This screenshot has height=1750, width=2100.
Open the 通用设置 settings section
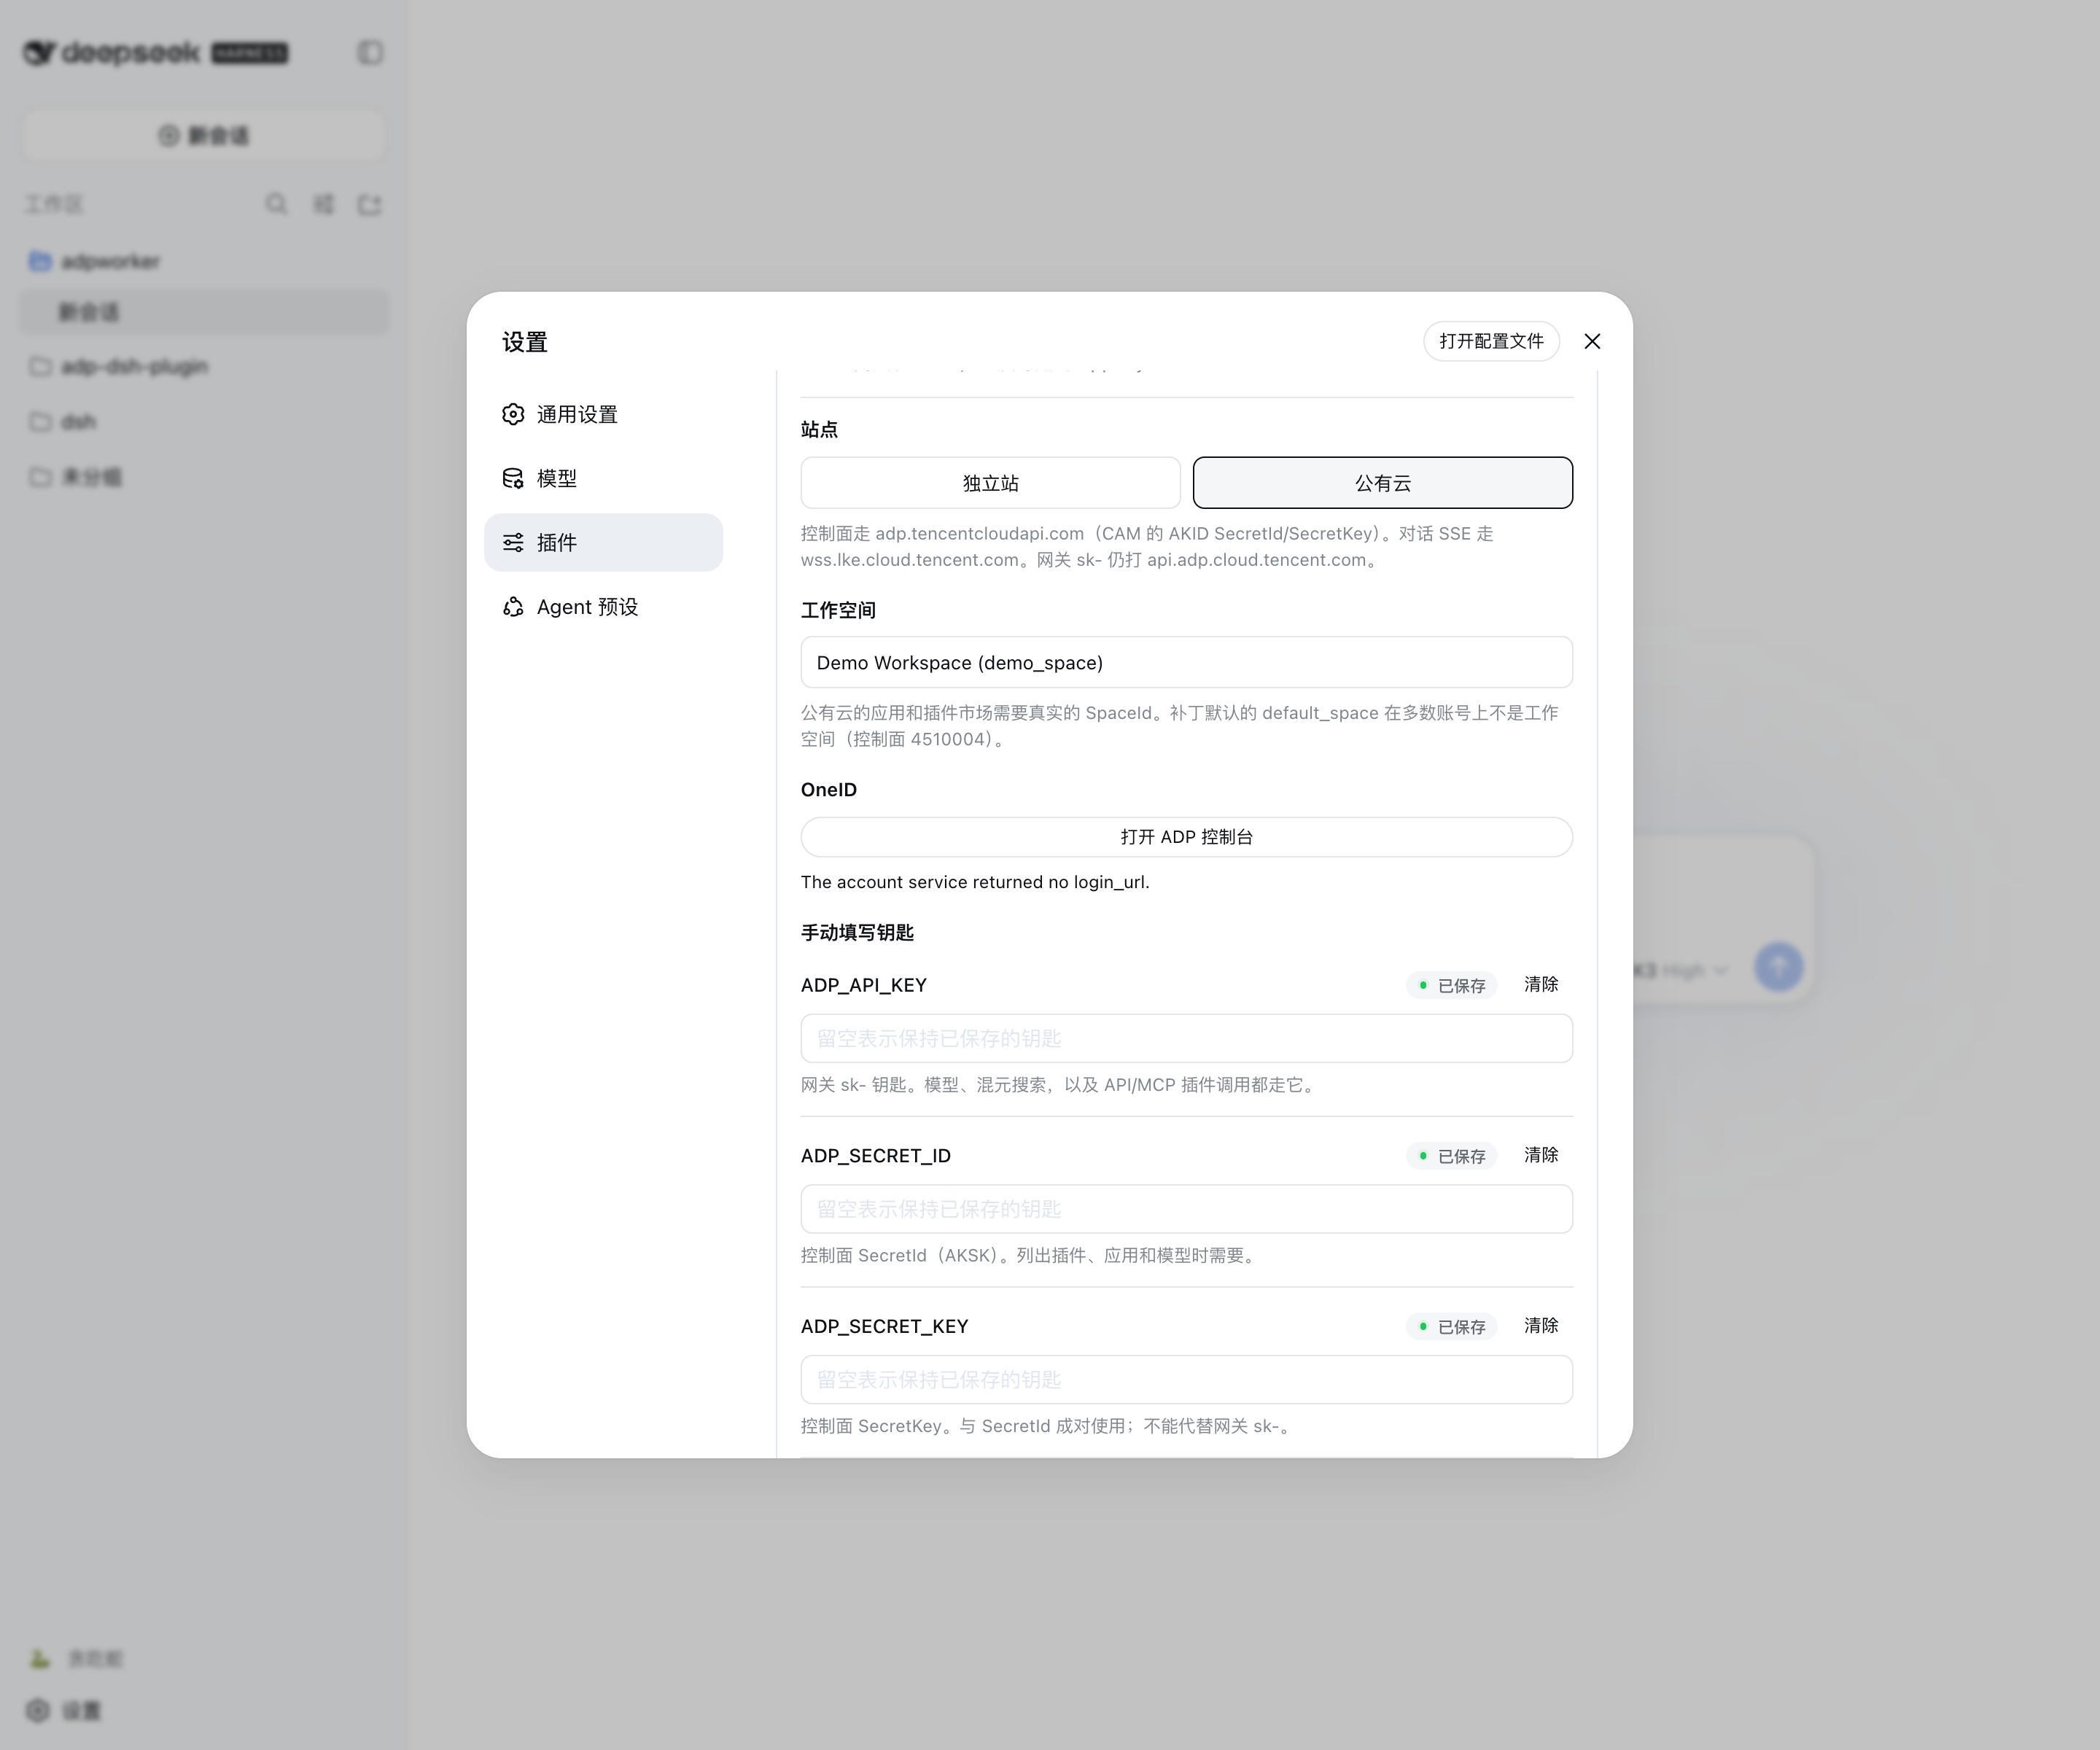pyautogui.click(x=603, y=414)
